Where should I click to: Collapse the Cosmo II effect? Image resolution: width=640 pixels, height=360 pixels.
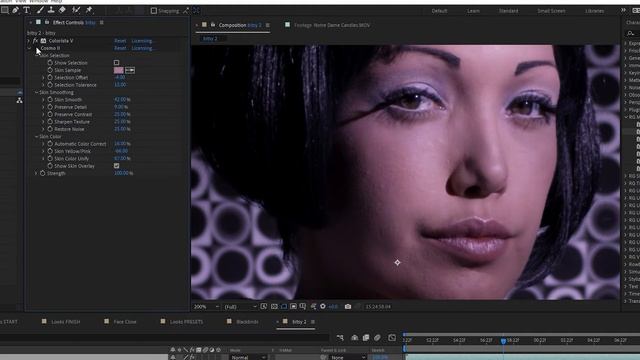29,48
